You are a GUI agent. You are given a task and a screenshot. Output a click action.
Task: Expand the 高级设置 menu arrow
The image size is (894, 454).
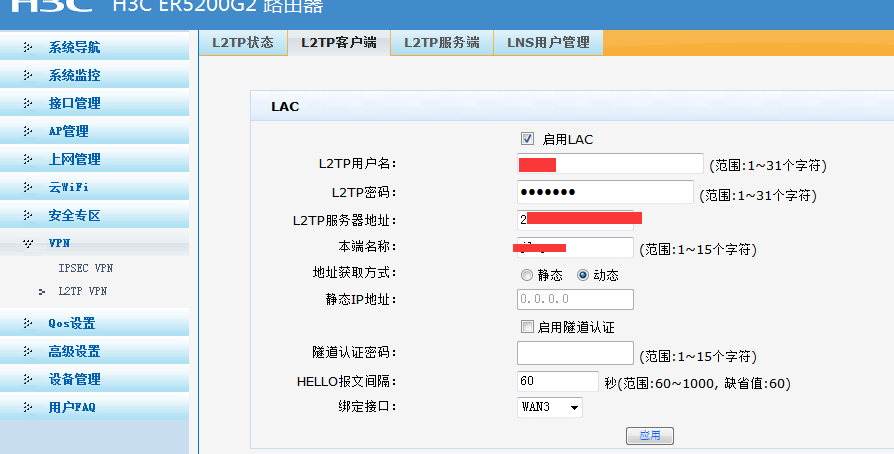tap(27, 351)
